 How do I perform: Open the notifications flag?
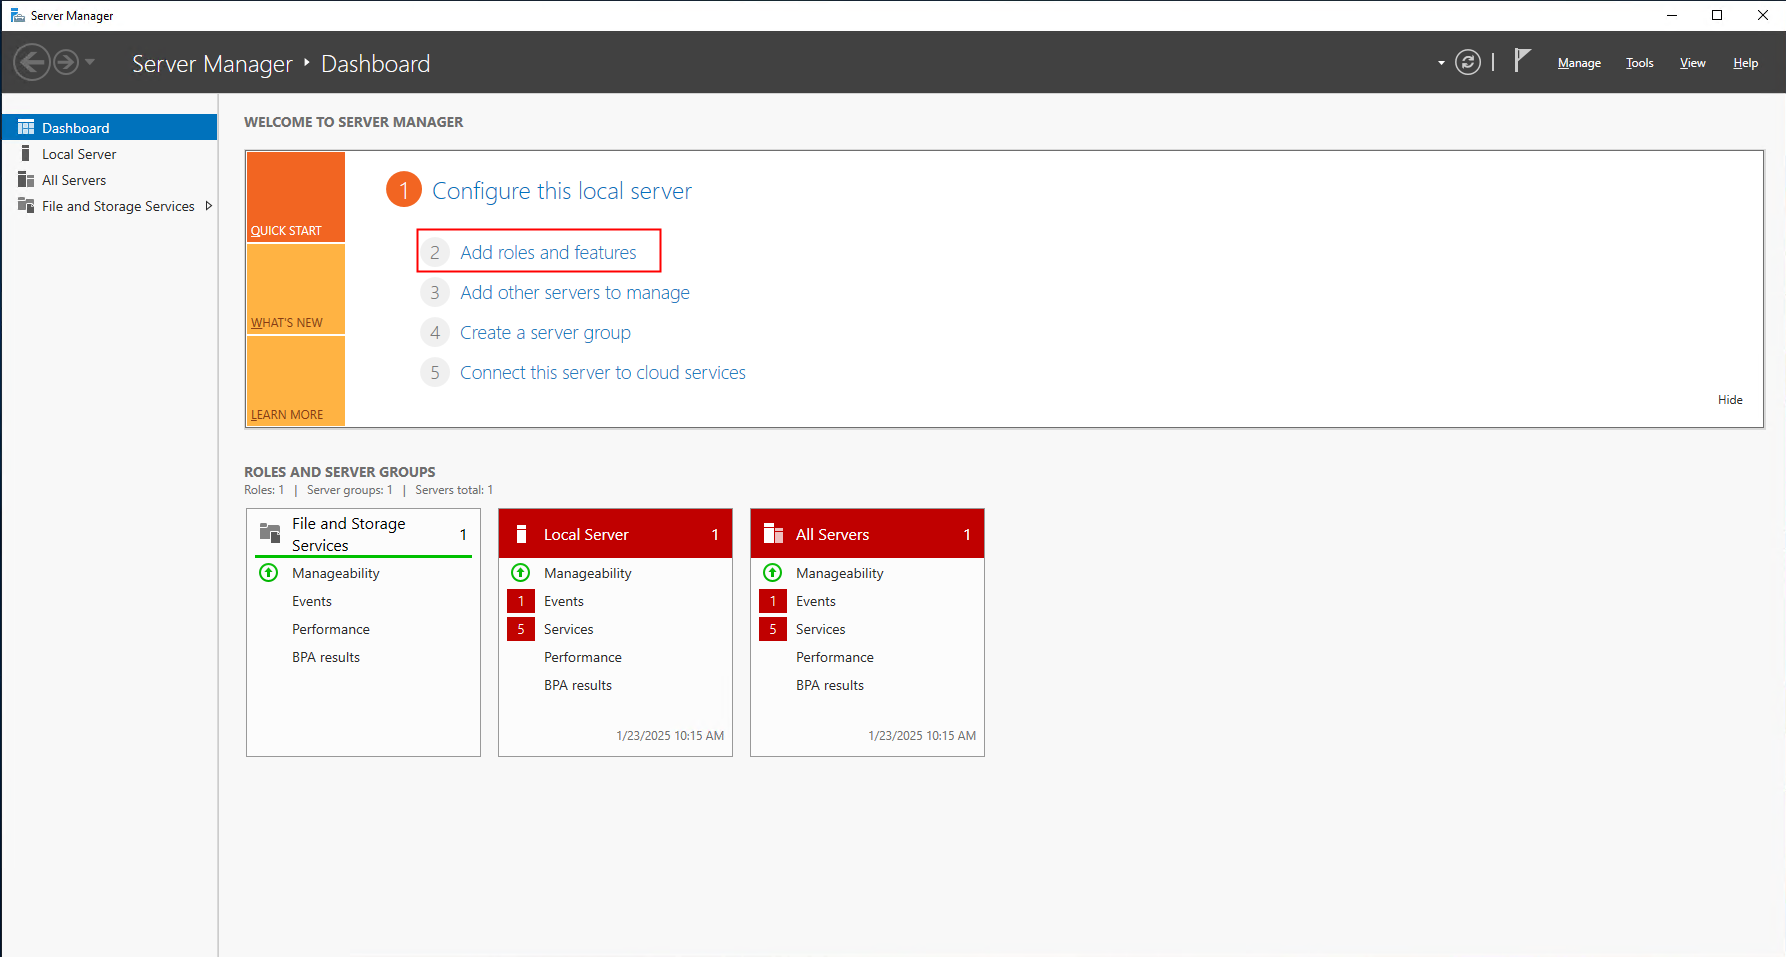1522,61
